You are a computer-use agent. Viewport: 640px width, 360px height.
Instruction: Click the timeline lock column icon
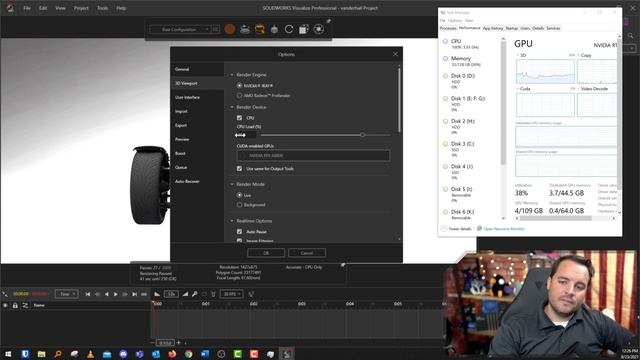pyautogui.click(x=15, y=305)
